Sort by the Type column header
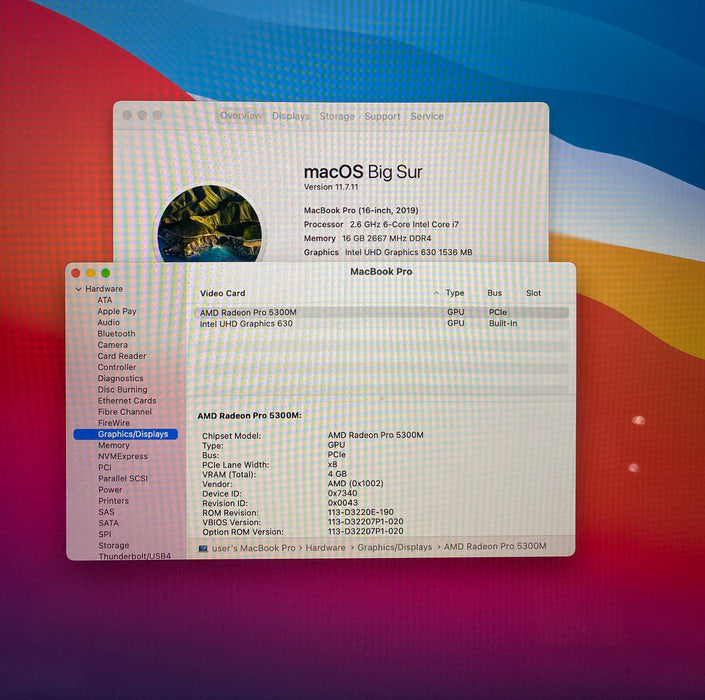705x700 pixels. pos(455,293)
